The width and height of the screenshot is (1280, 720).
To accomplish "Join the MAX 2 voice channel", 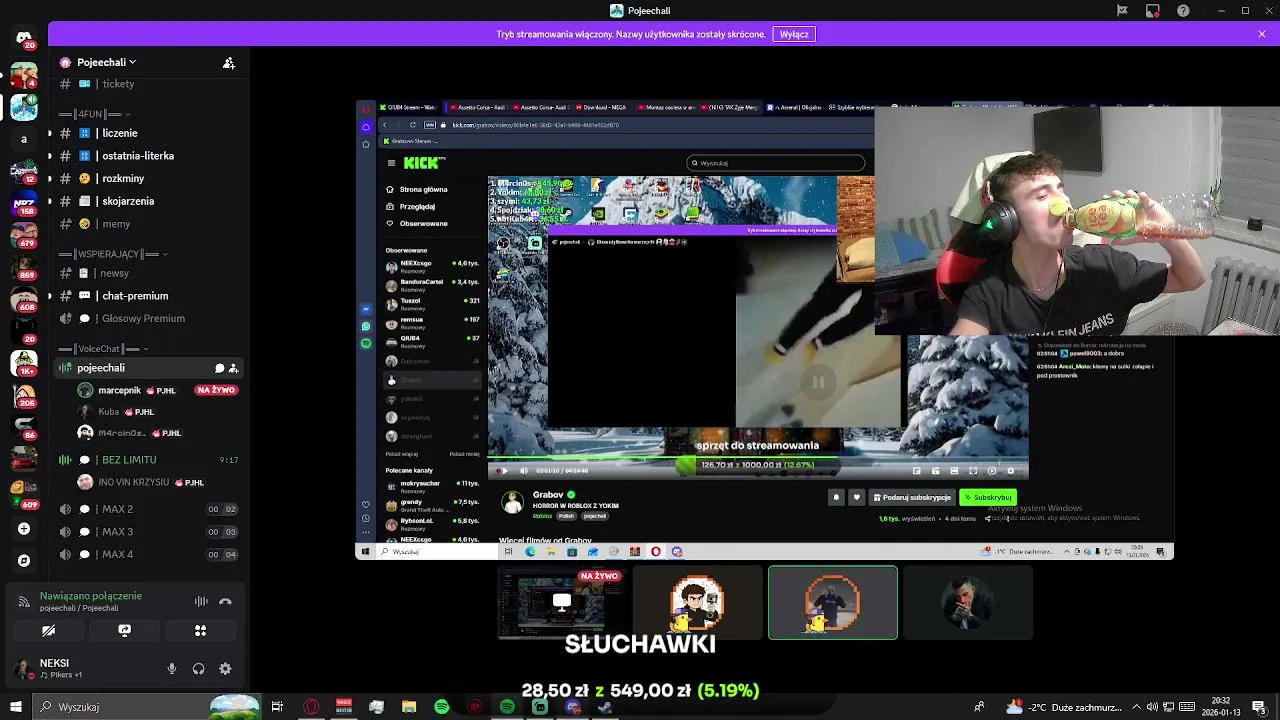I will (x=148, y=509).
